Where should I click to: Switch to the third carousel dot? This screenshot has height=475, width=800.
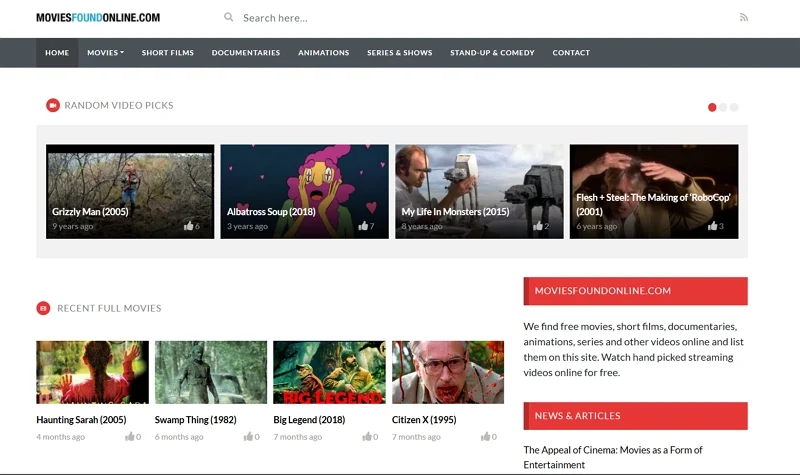(734, 107)
